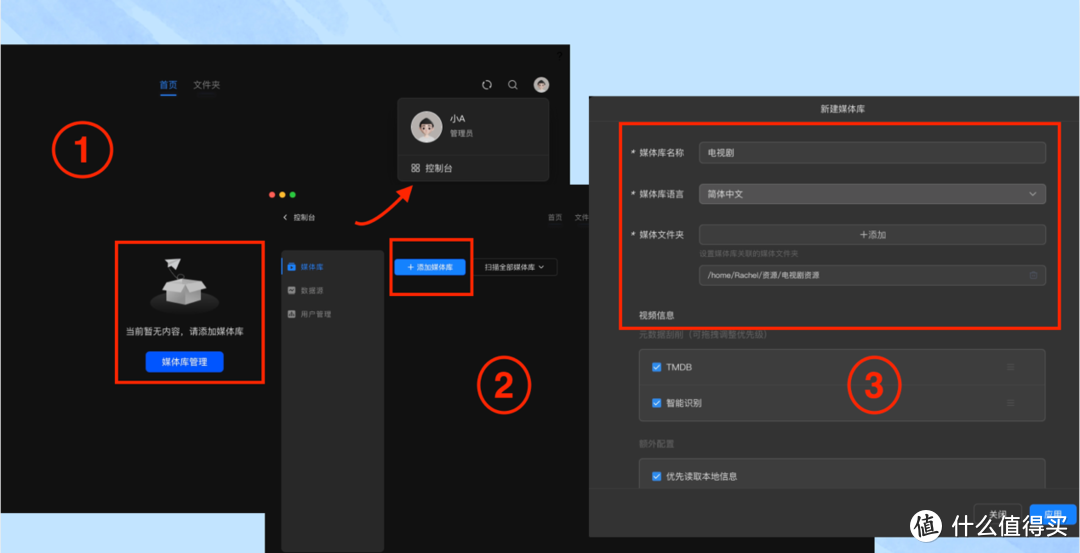Click the +添加 media folder button
This screenshot has width=1080, height=553.
tap(872, 235)
